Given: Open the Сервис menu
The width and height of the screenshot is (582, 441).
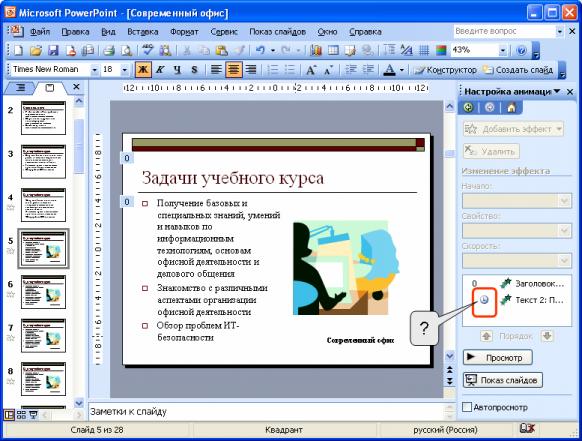Looking at the screenshot, I should tap(224, 32).
